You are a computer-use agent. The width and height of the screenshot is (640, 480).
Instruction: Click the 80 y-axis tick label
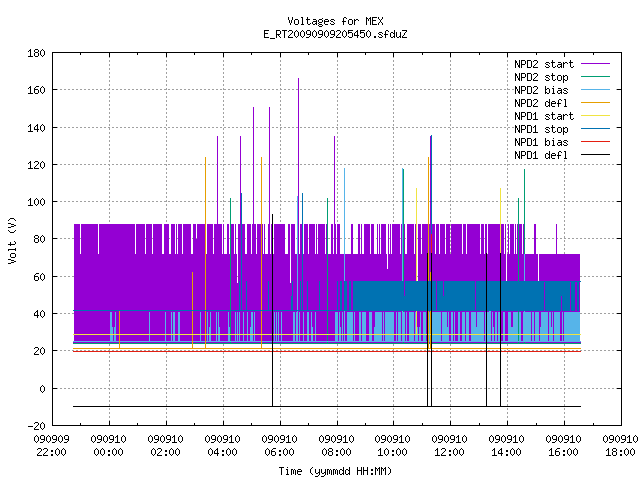click(39, 239)
